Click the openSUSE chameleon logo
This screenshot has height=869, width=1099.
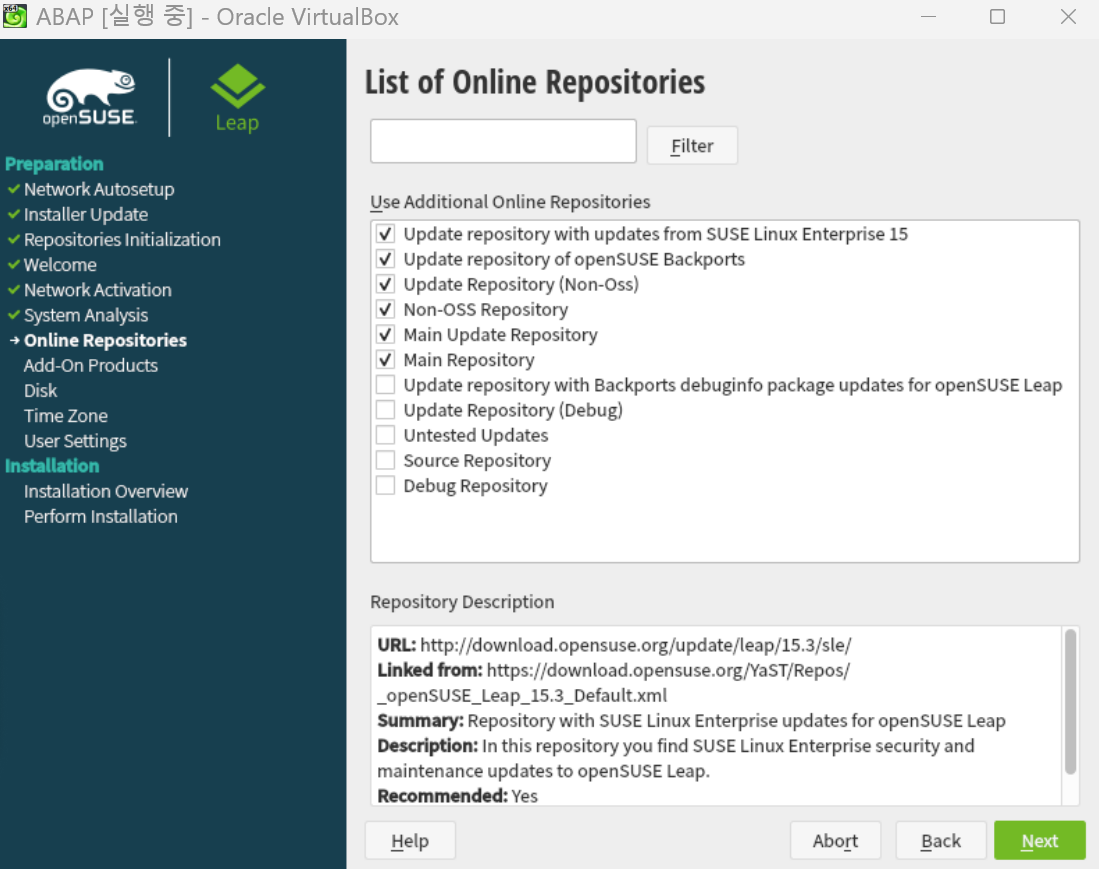[90, 97]
